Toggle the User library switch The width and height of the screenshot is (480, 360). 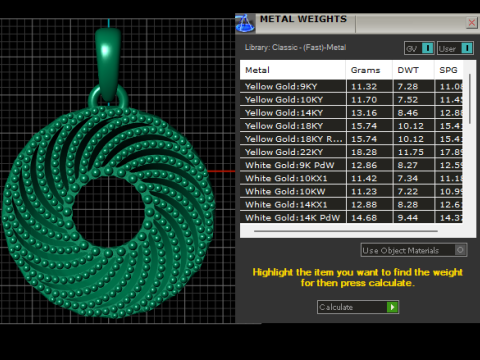tap(455, 48)
